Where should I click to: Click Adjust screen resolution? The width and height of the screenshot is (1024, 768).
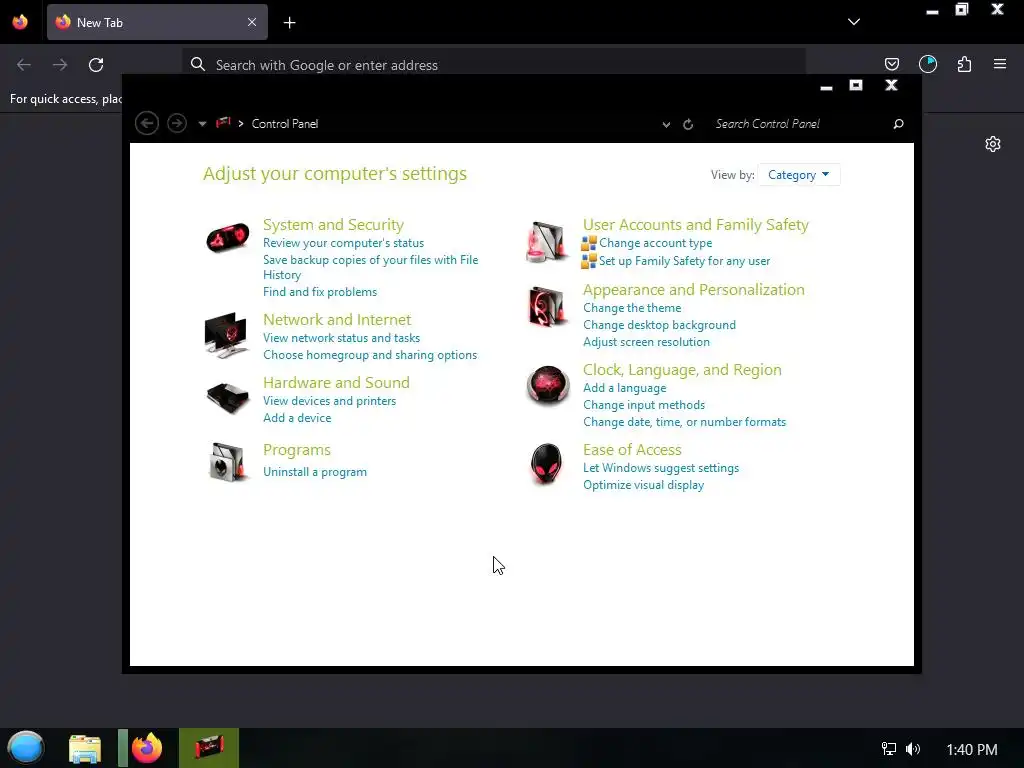646,342
